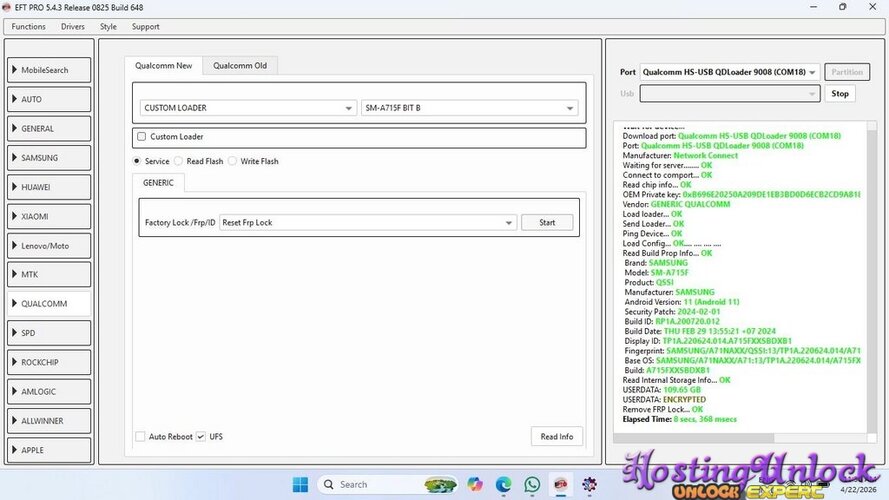Viewport: 889px width, 500px height.
Task: Click the Start button
Action: [x=547, y=223]
